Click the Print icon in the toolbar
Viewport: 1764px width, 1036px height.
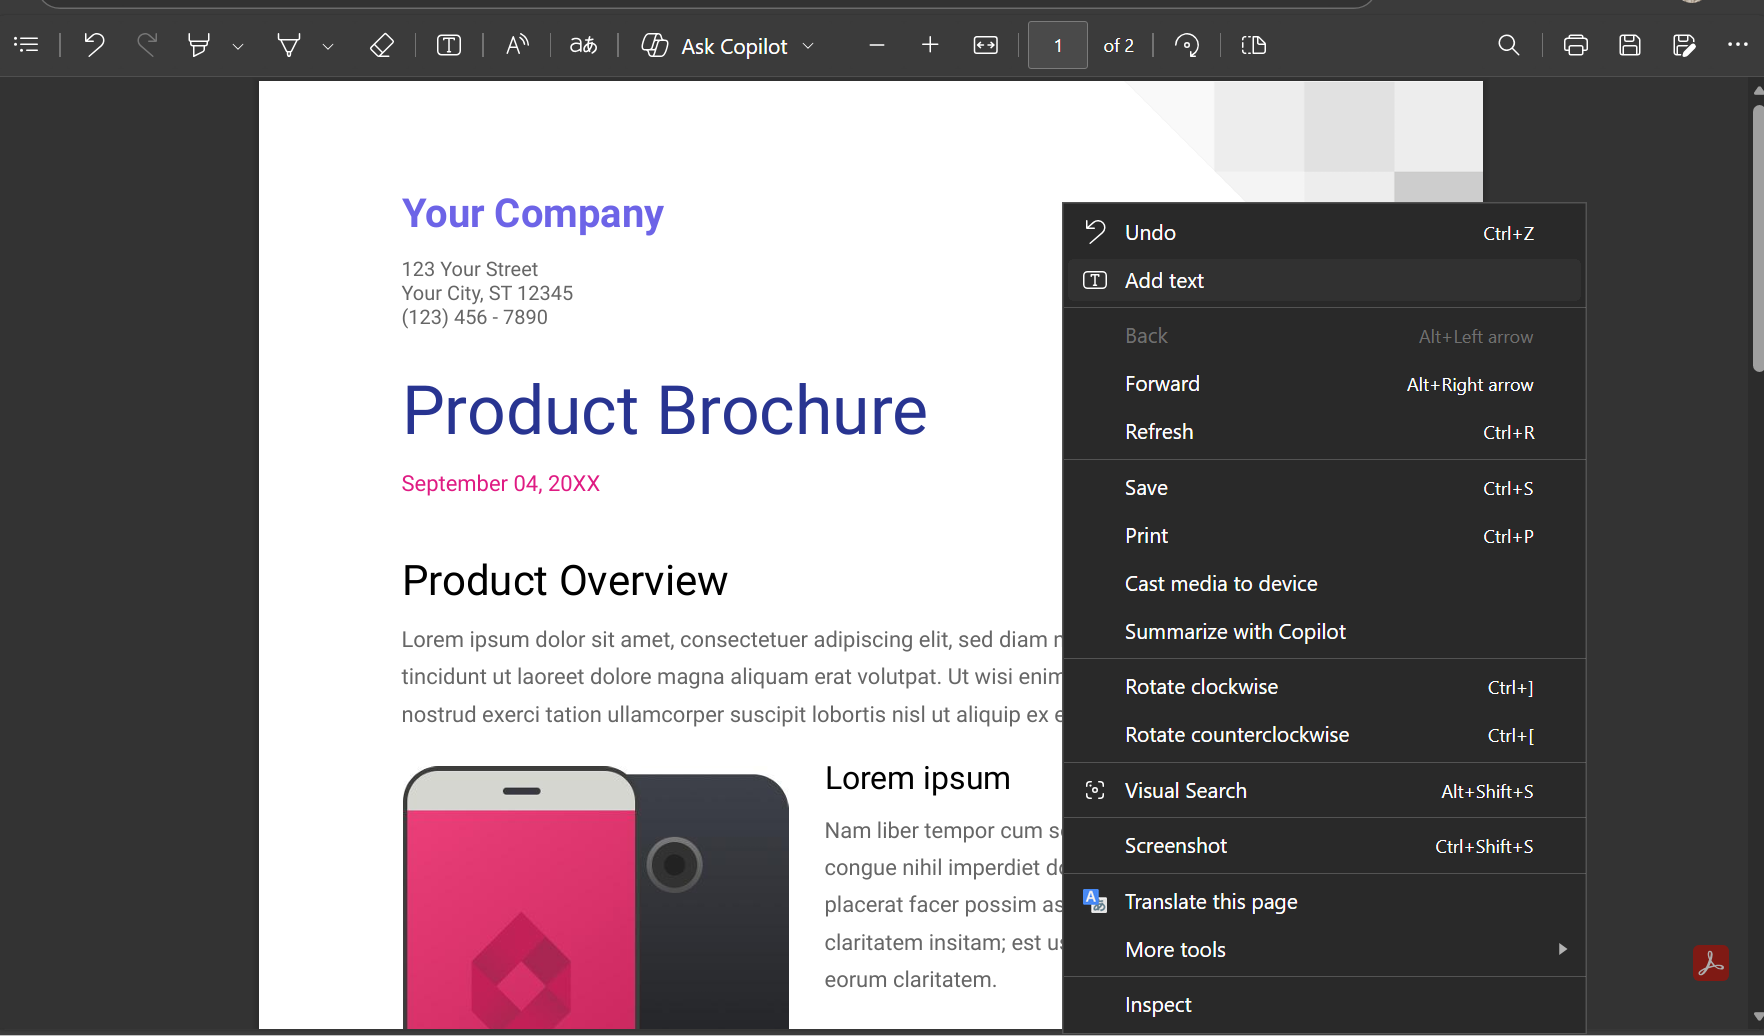(1576, 45)
